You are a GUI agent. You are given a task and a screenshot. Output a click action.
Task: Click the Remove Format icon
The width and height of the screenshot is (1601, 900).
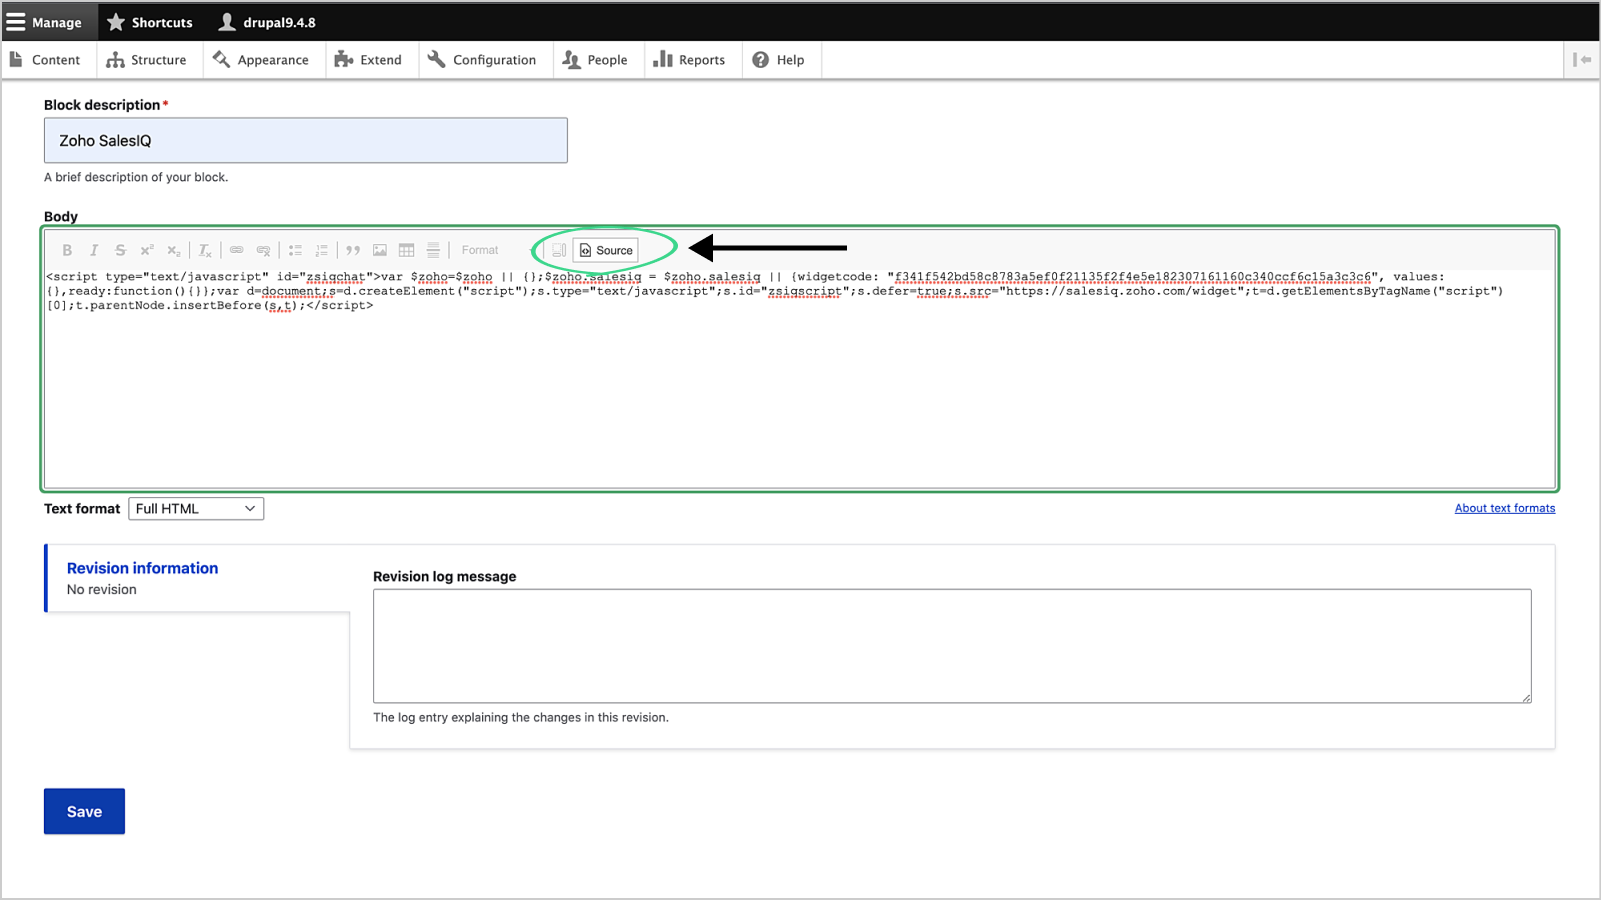(205, 250)
